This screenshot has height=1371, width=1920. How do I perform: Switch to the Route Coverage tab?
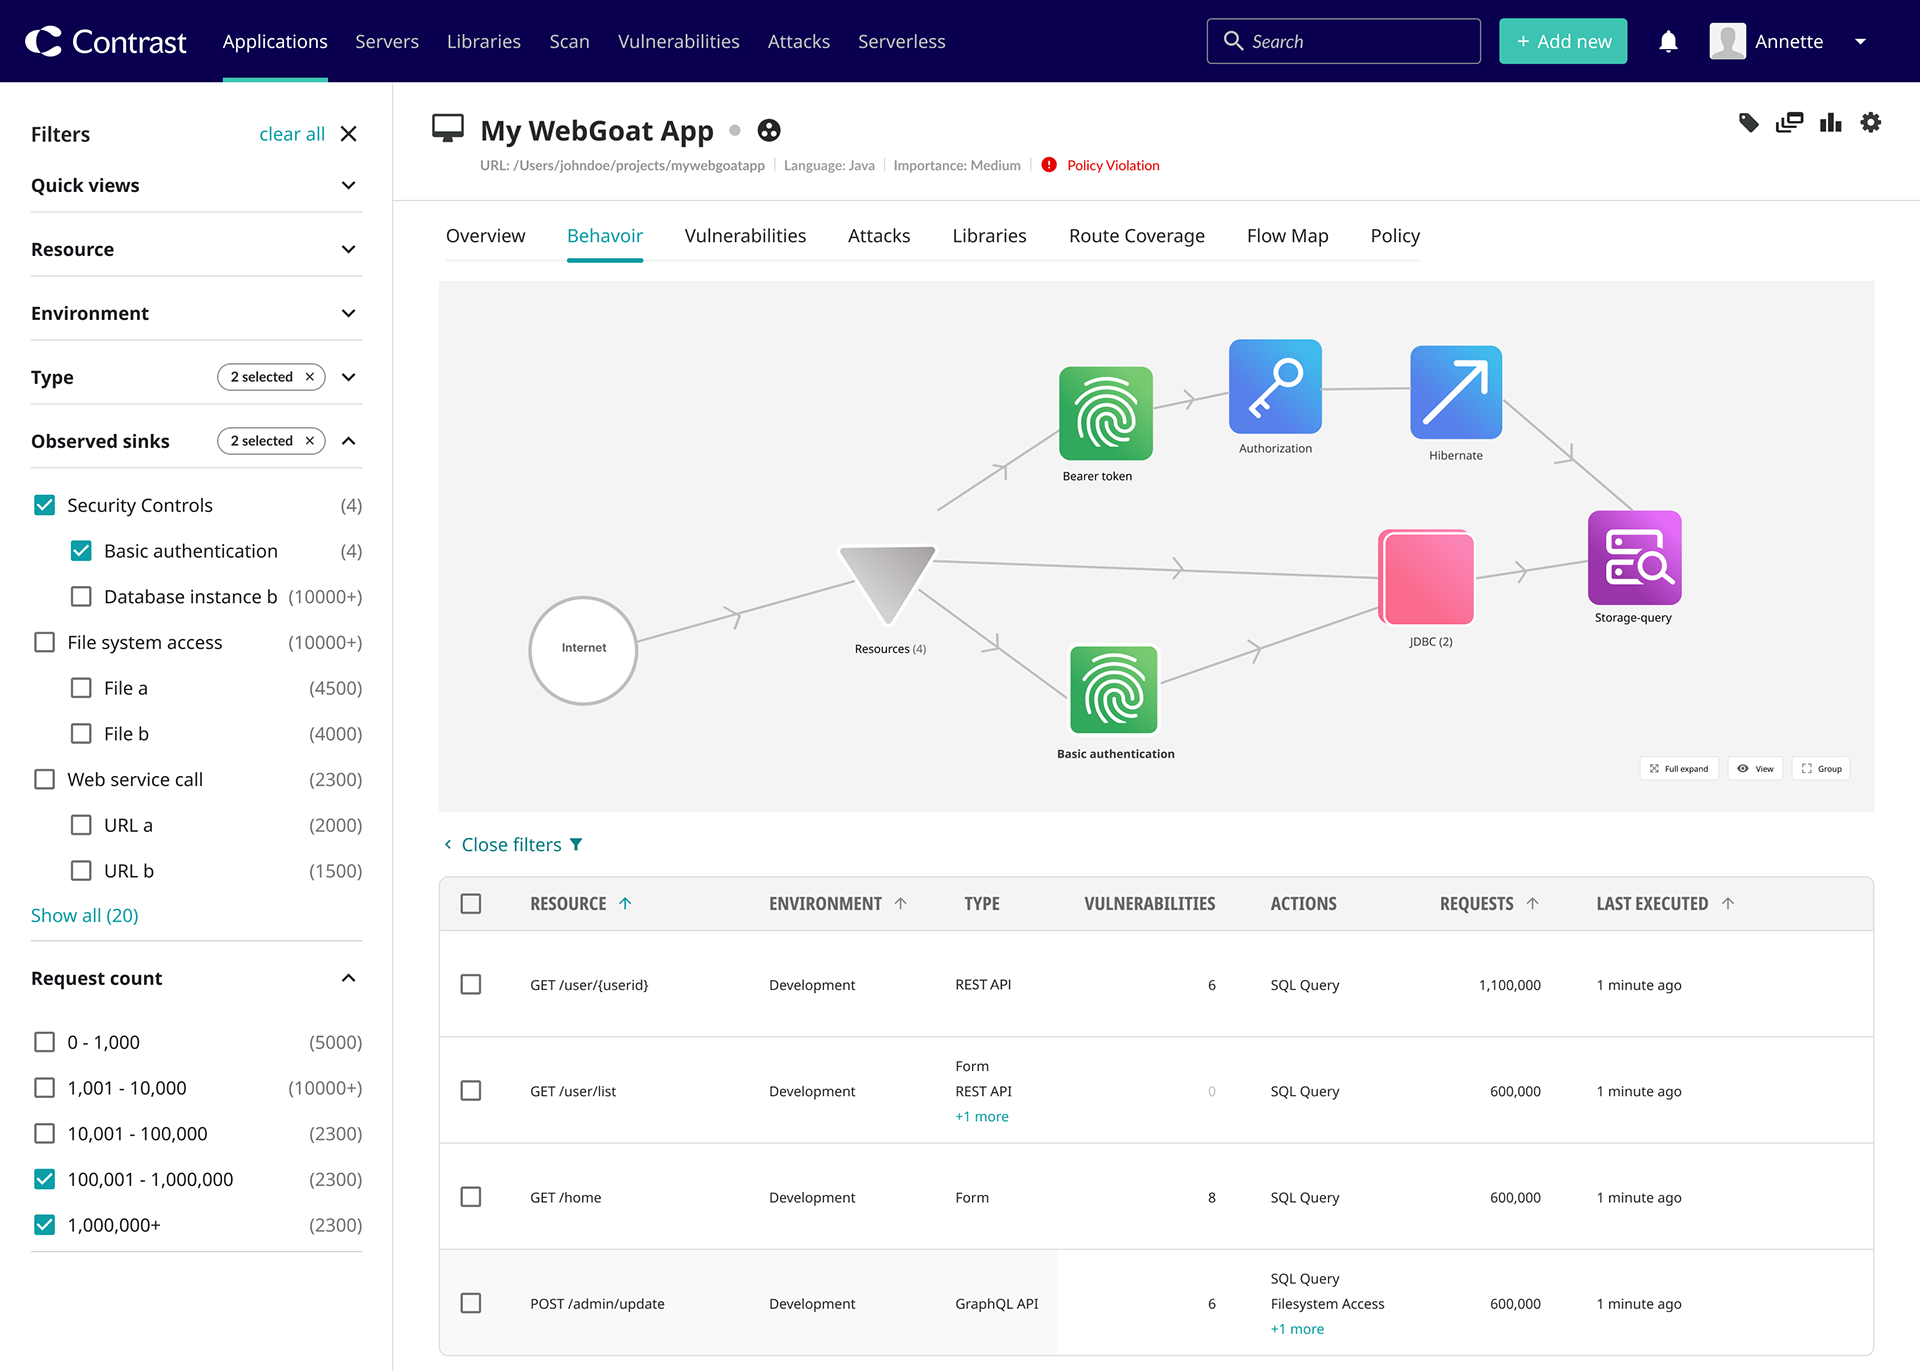coord(1136,236)
